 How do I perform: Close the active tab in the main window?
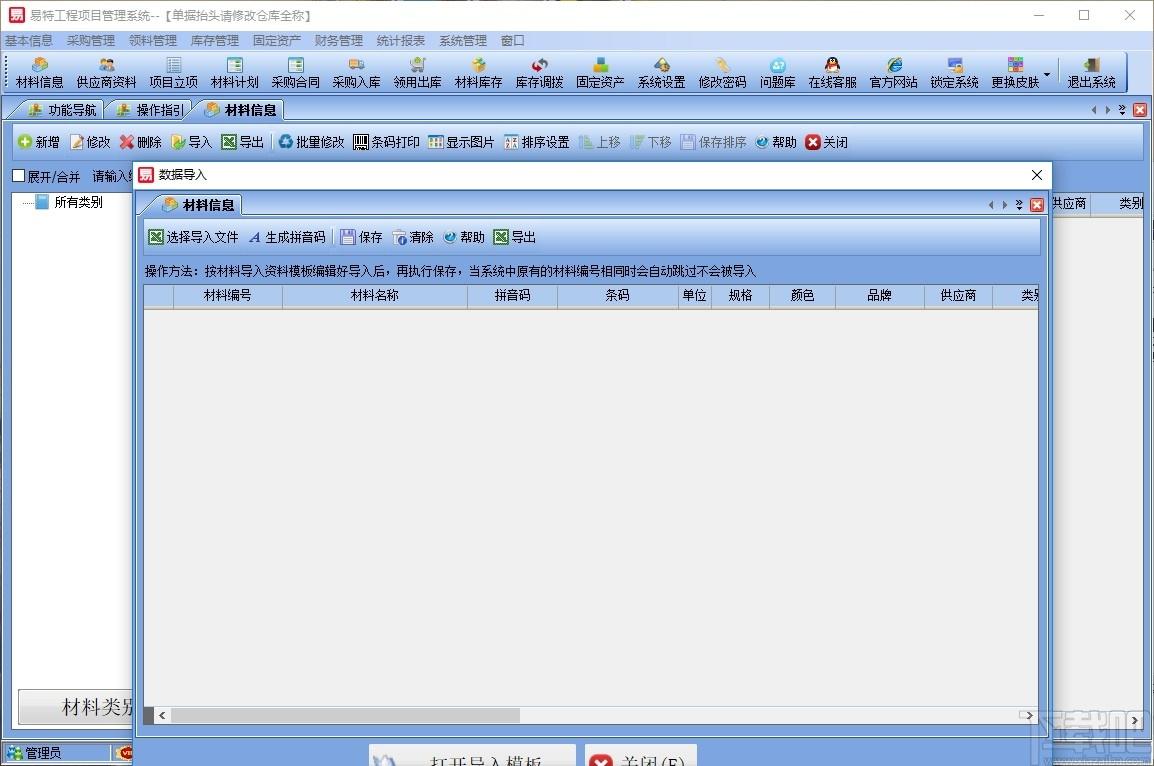(1140, 110)
